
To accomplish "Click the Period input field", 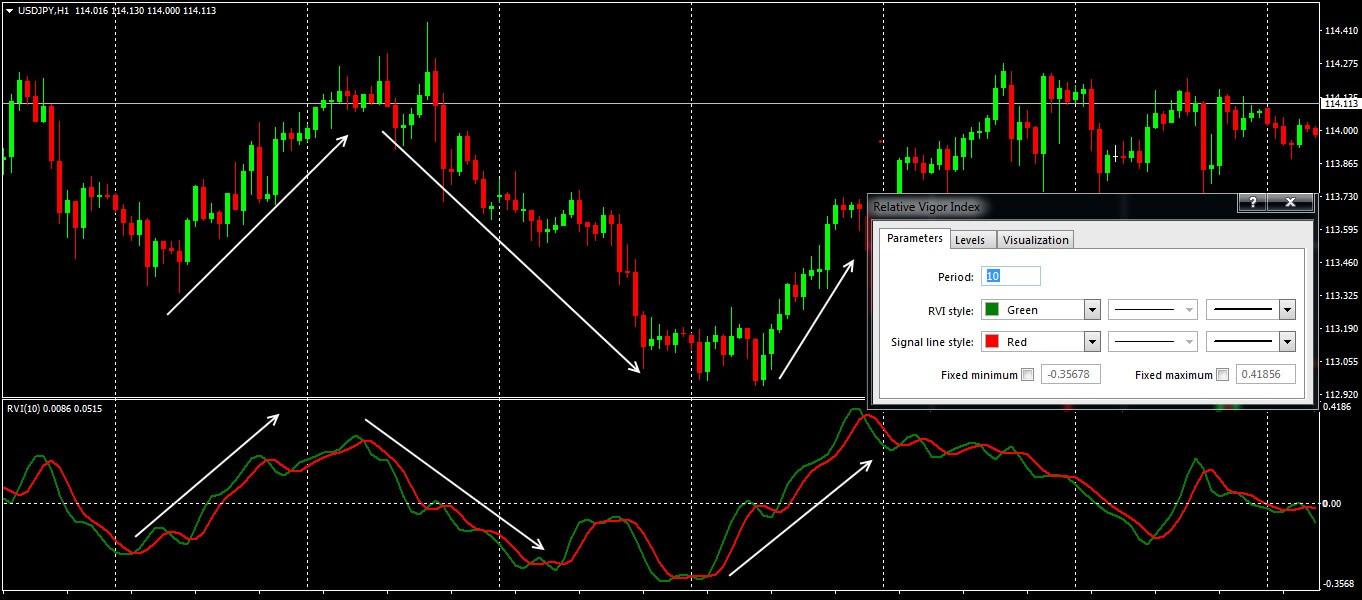I will (1012, 276).
